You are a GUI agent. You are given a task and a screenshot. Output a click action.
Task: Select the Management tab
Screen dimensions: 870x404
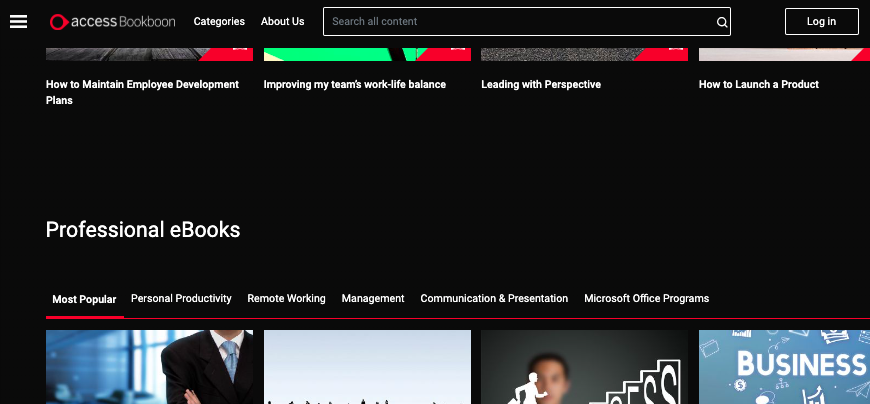pos(373,299)
